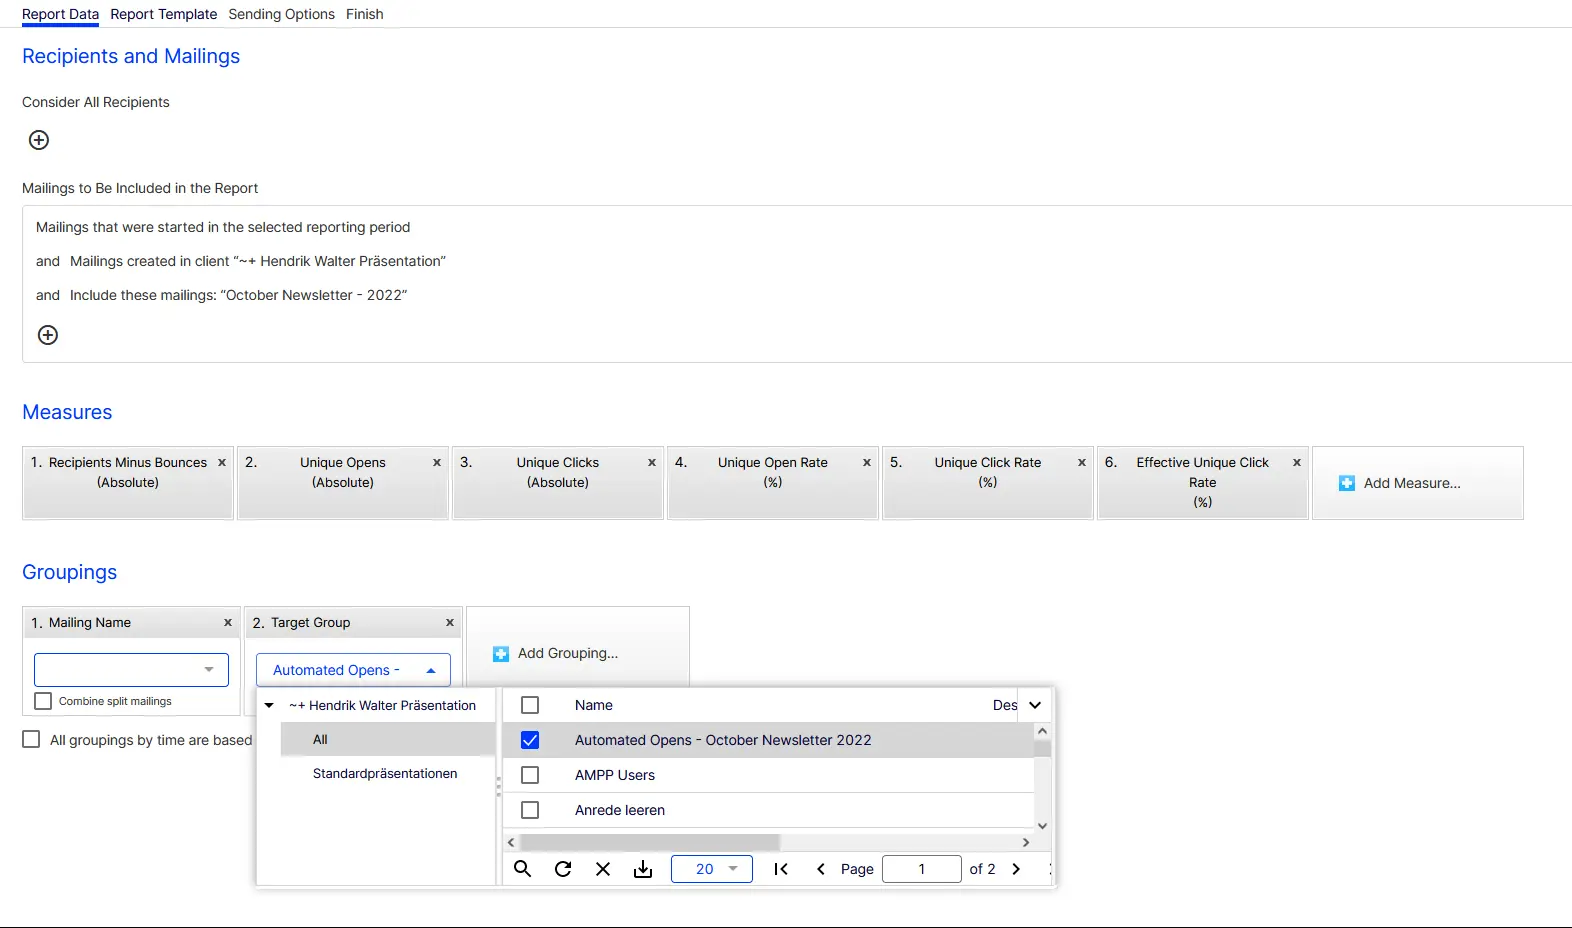Go to the previous page of results
Viewport: 1572px width, 928px height.
(821, 869)
